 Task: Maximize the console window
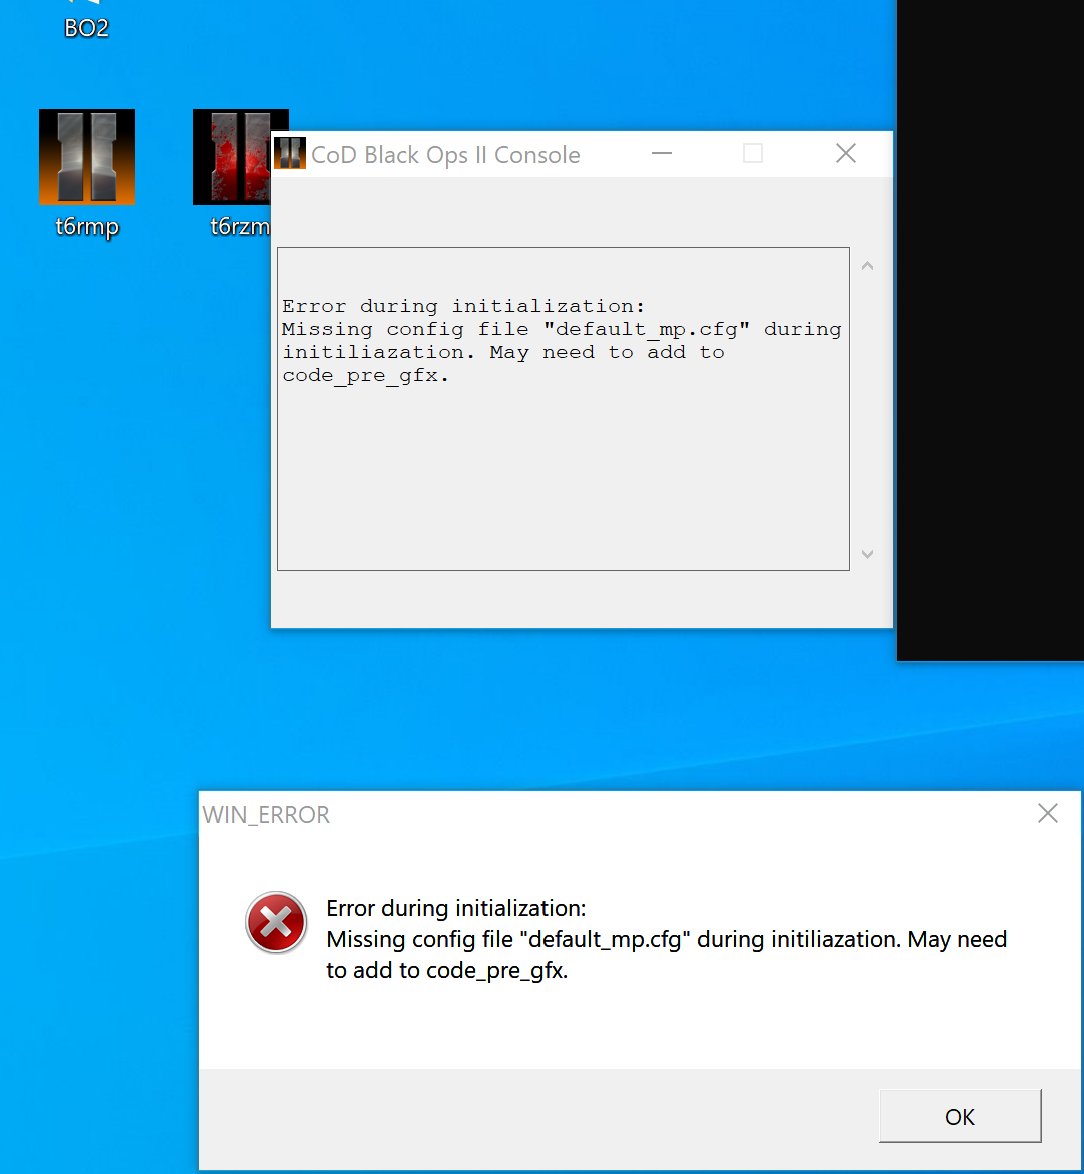click(x=751, y=153)
